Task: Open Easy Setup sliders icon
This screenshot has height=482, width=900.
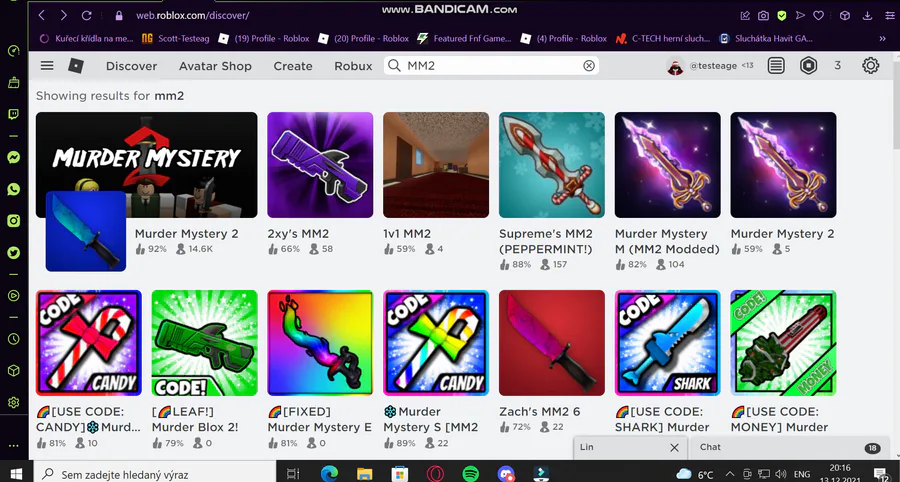Action: 890,15
